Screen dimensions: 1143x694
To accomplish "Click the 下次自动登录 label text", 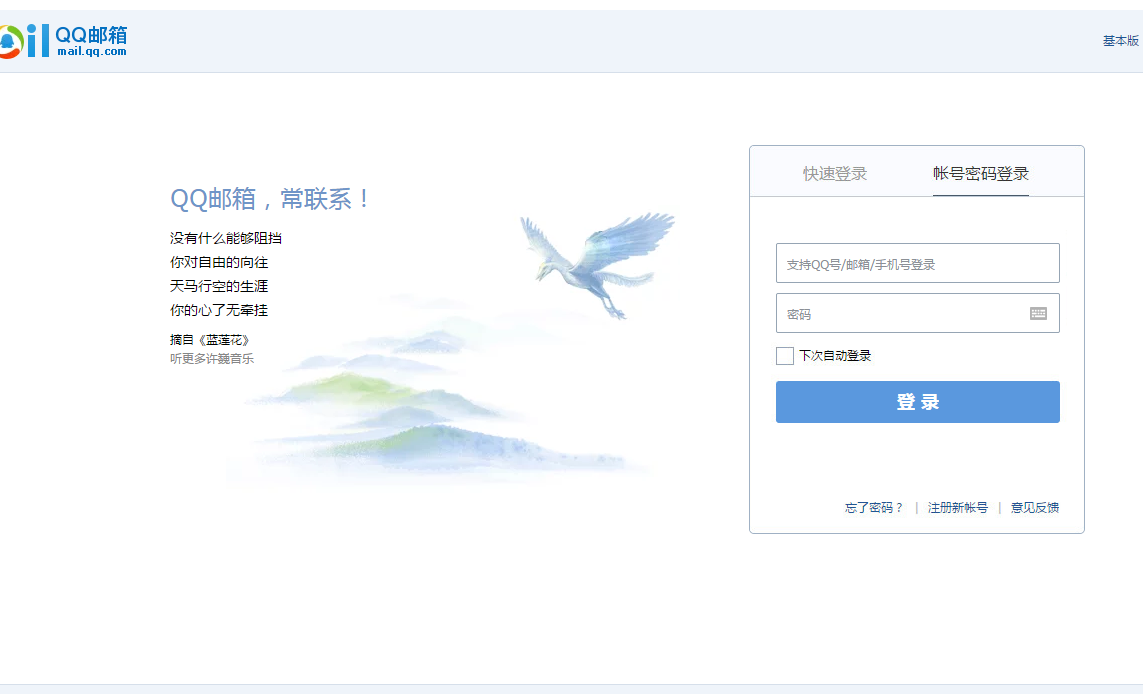I will pos(835,356).
